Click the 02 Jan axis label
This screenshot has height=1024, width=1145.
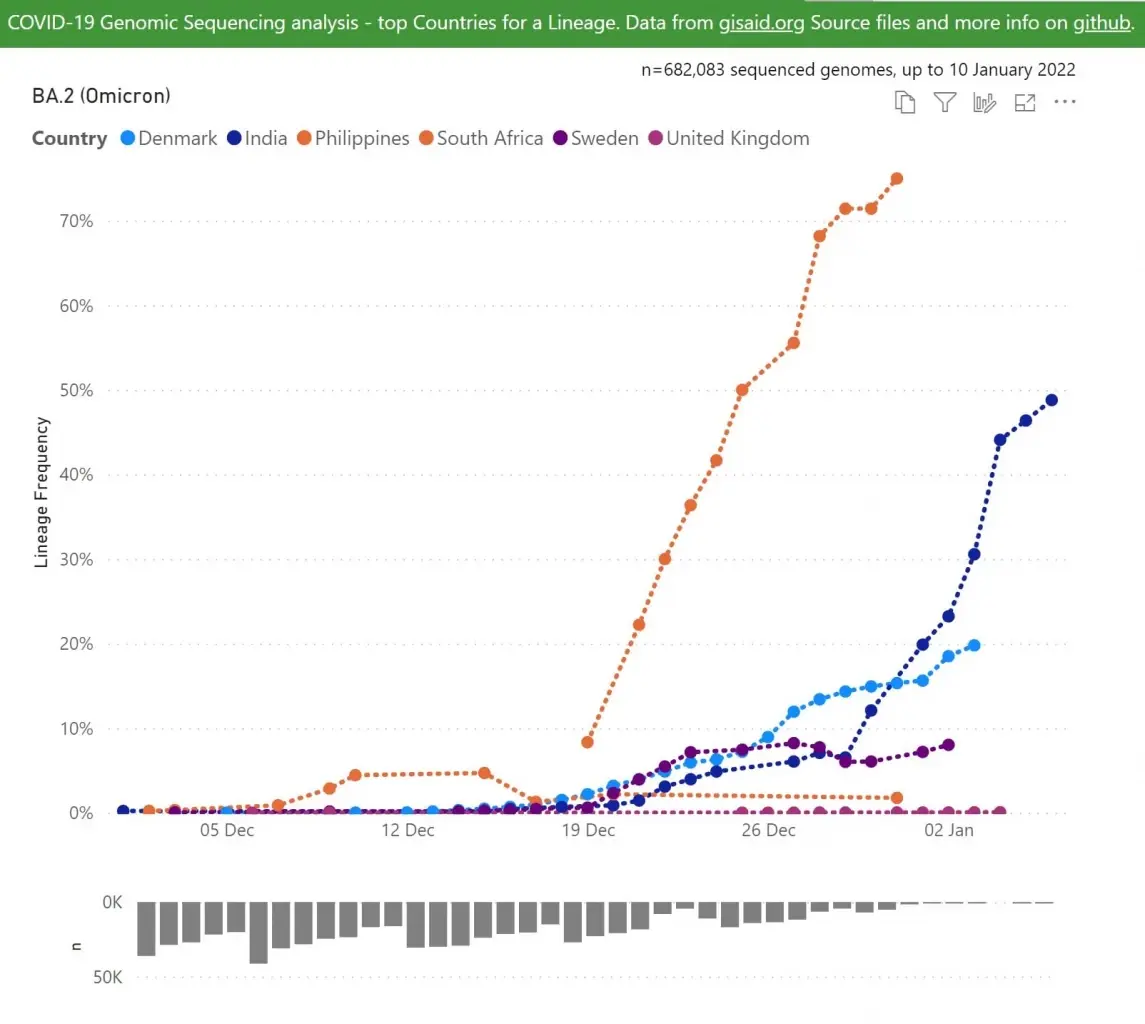949,830
